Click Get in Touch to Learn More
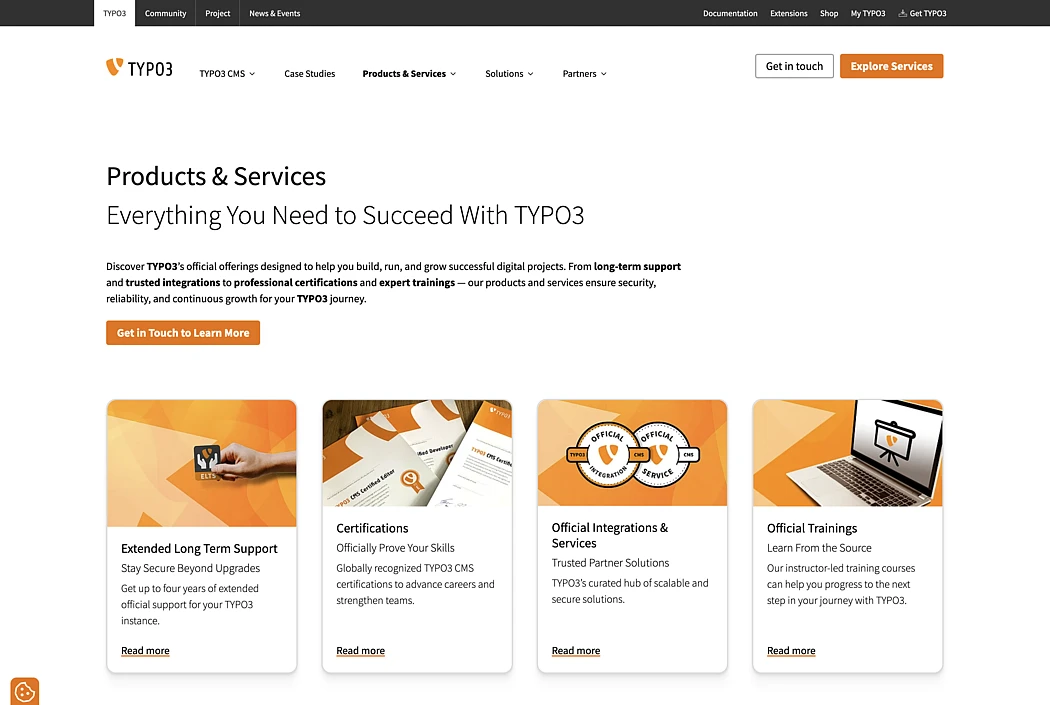Image resolution: width=1050 pixels, height=705 pixels. click(x=183, y=333)
